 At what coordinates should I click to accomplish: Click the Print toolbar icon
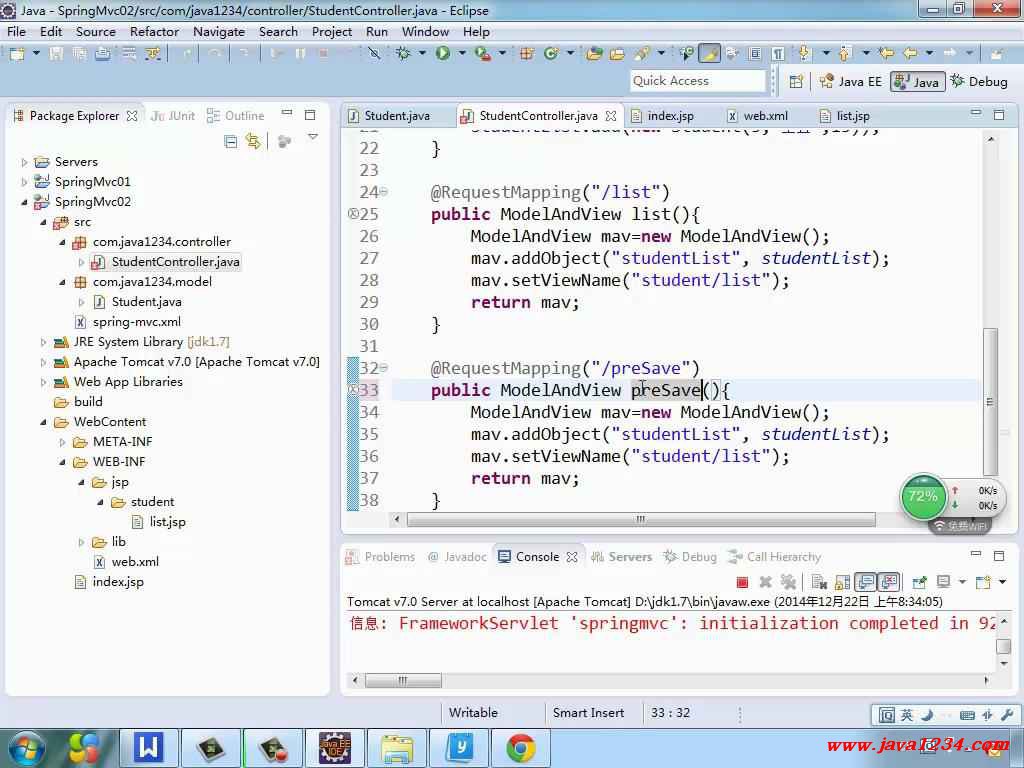(103, 54)
